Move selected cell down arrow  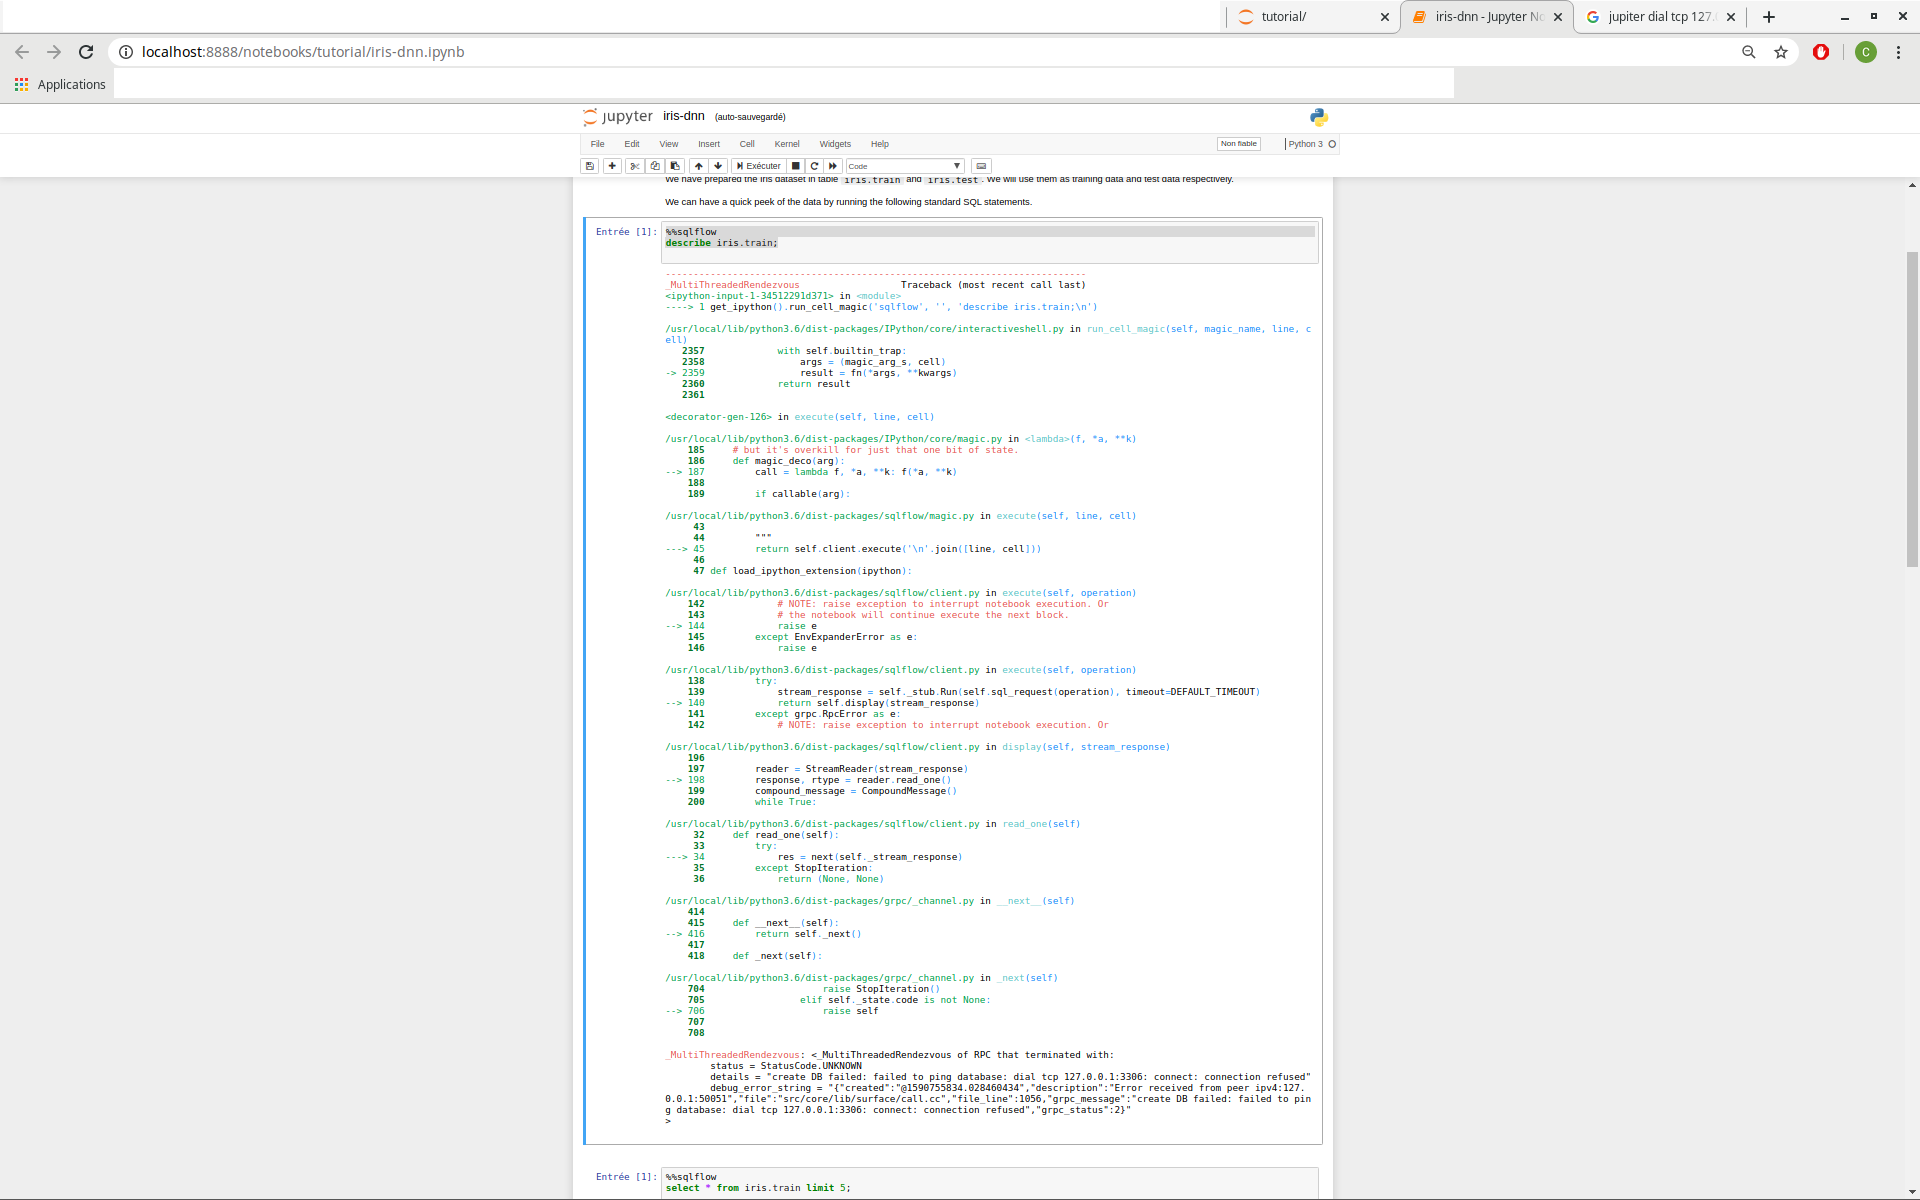point(718,166)
